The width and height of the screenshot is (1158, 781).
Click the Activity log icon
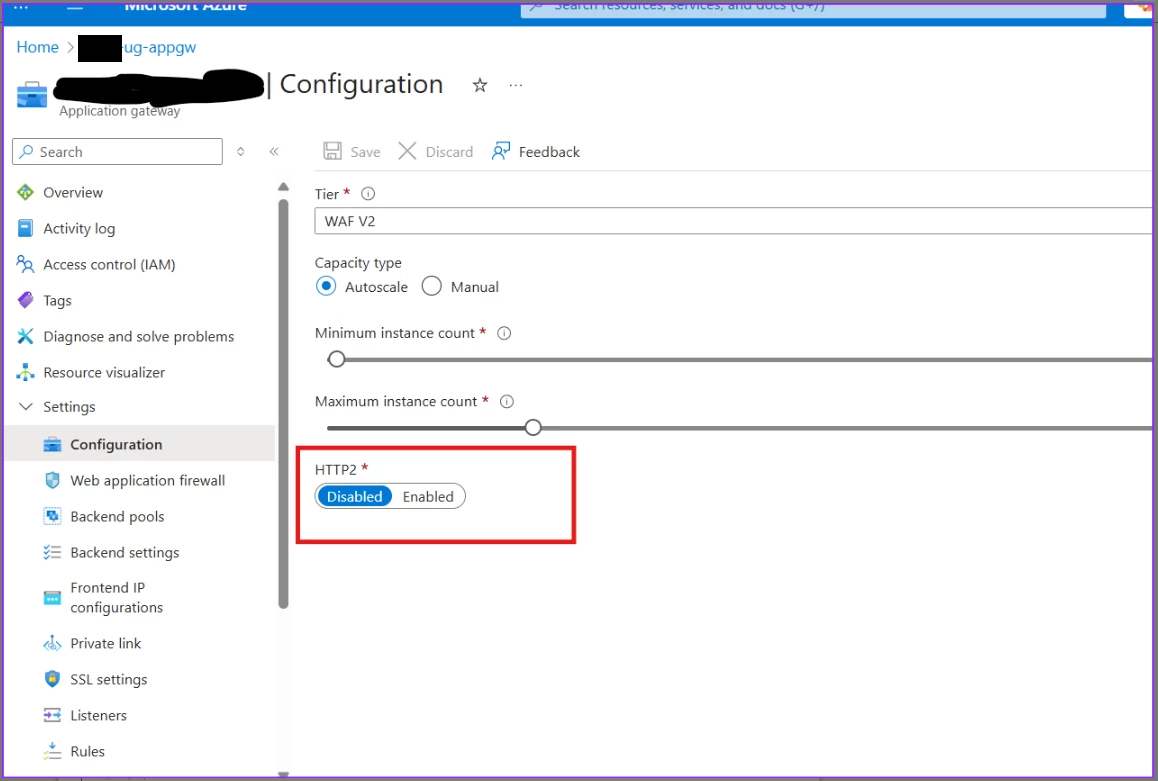click(x=25, y=228)
